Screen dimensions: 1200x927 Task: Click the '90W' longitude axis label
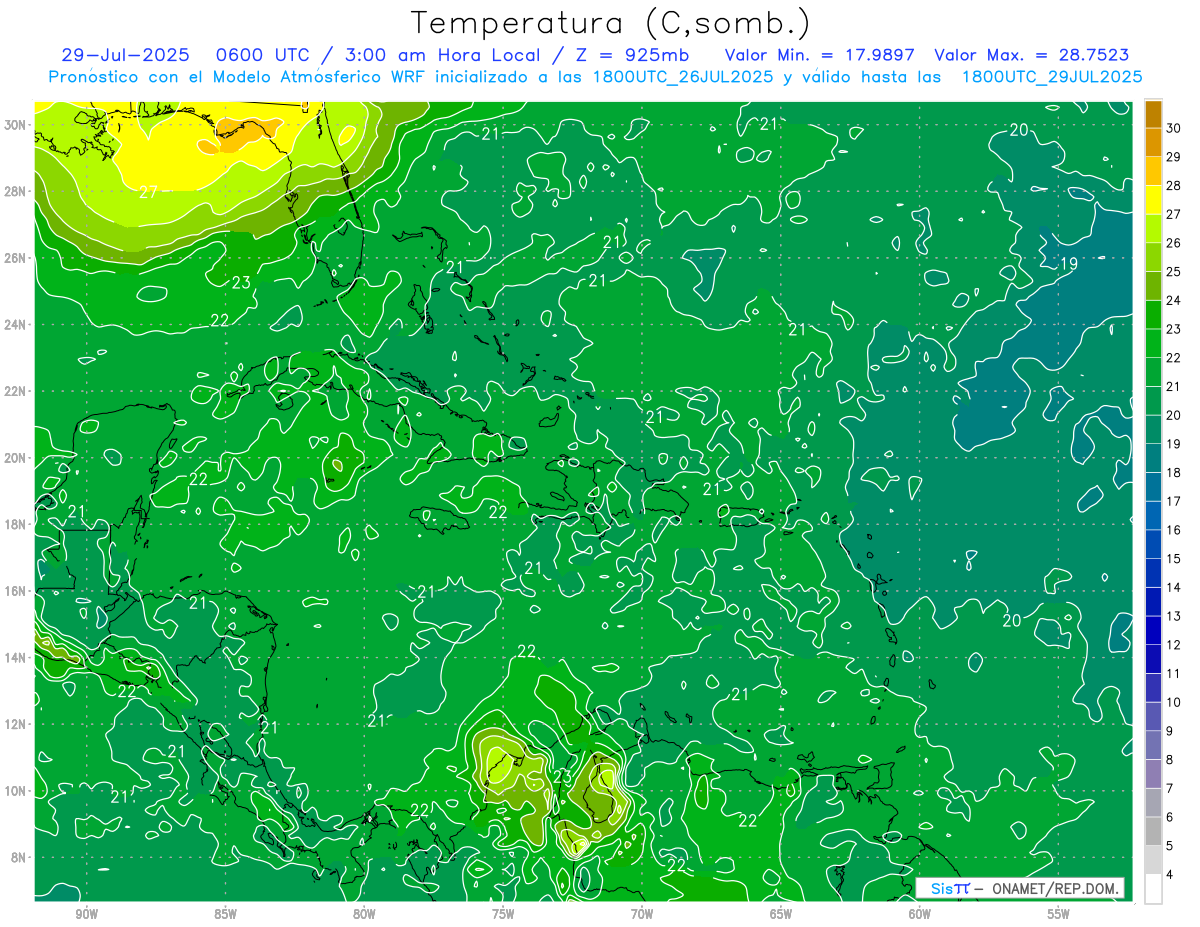[86, 914]
